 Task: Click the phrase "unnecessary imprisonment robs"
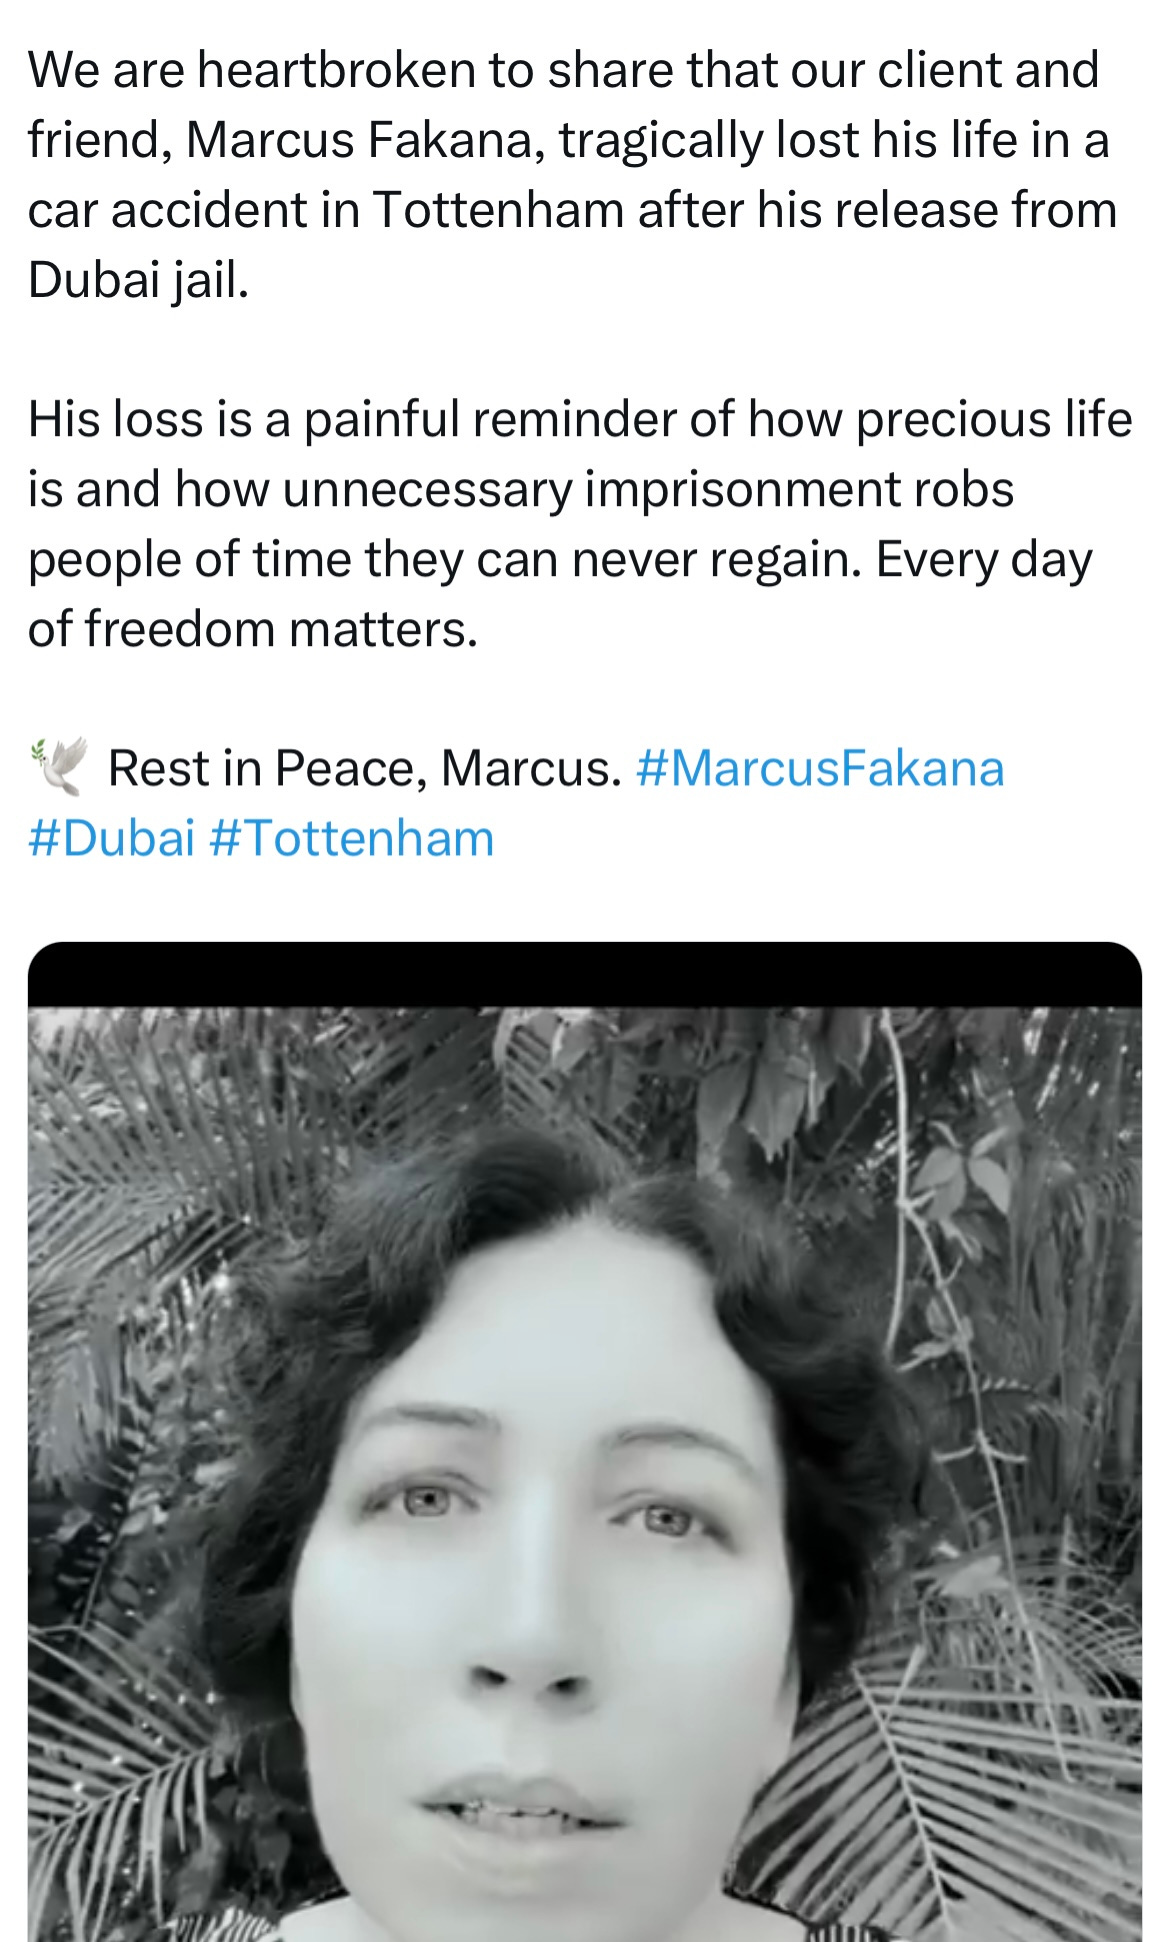click(x=648, y=489)
